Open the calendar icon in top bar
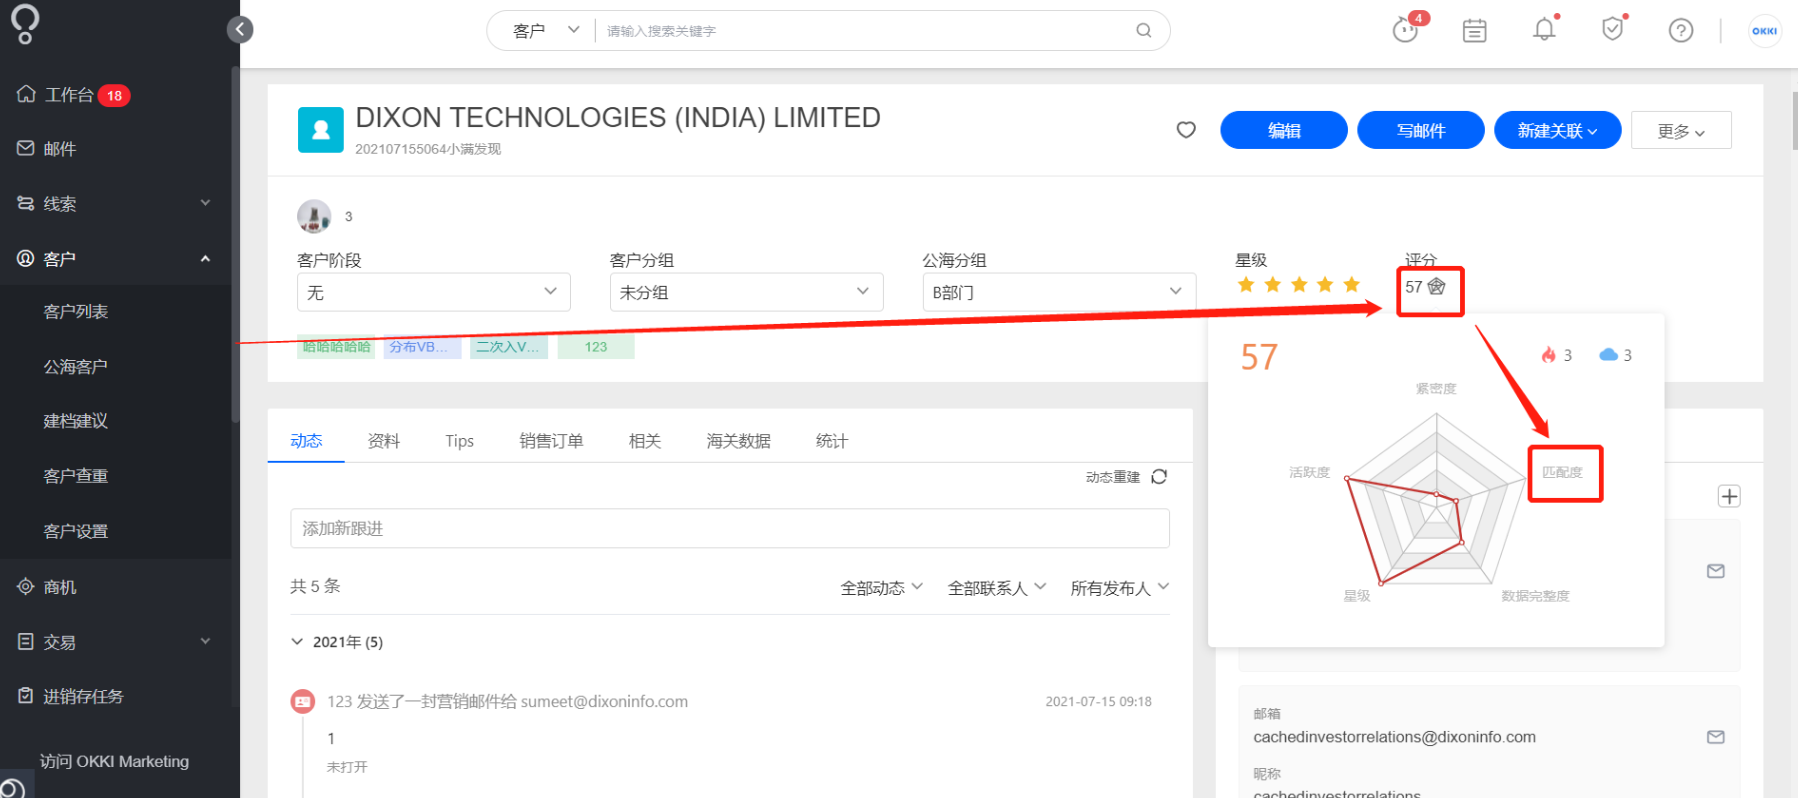The height and width of the screenshot is (798, 1798). 1474,31
